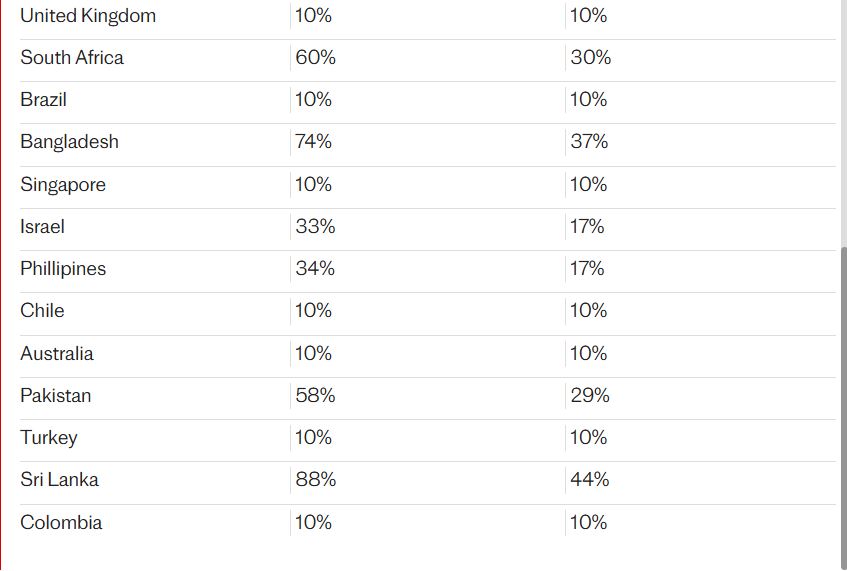This screenshot has width=847, height=571.
Task: Click the Colombia country name
Action: (61, 523)
